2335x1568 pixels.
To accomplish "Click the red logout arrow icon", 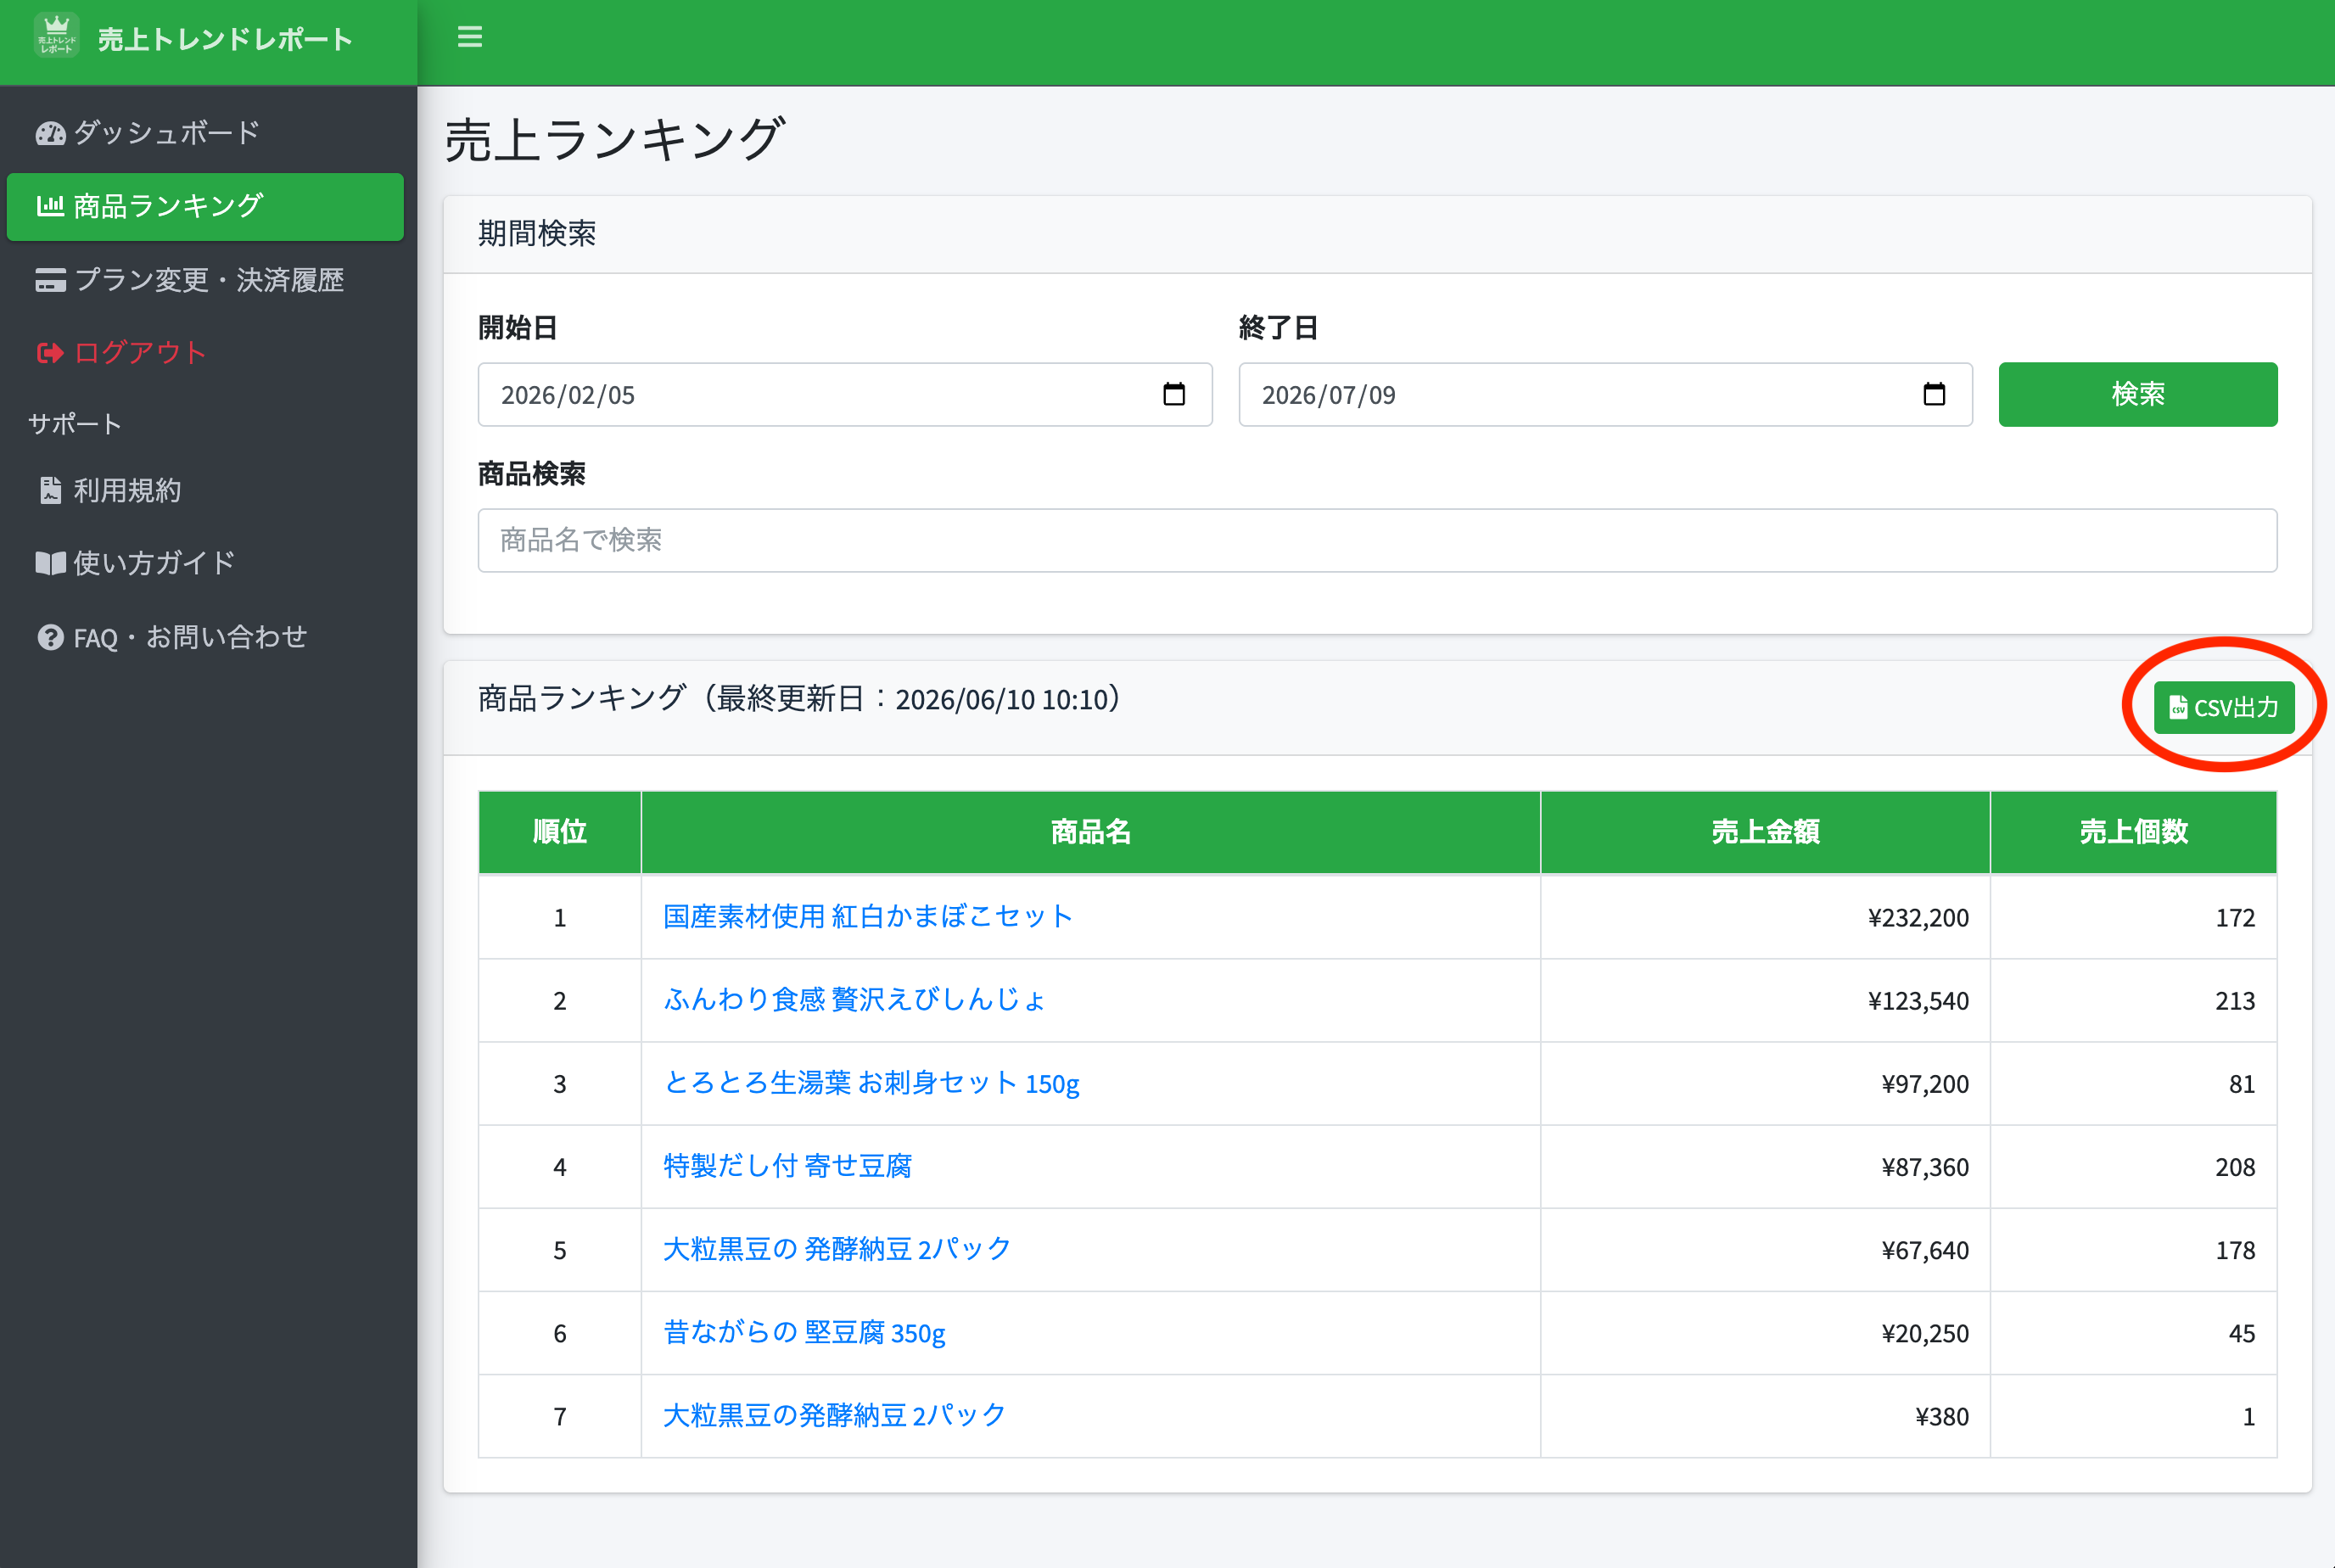I will (x=50, y=353).
